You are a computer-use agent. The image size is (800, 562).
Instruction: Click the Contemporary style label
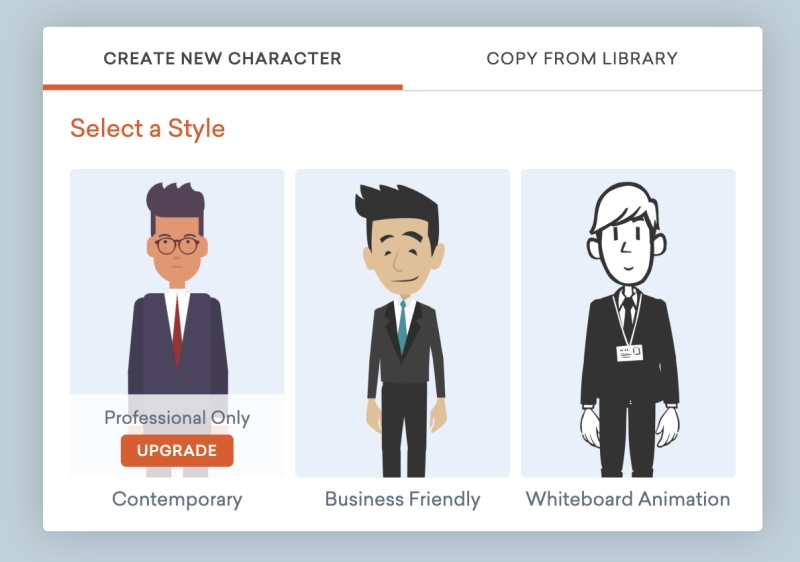[x=177, y=499]
